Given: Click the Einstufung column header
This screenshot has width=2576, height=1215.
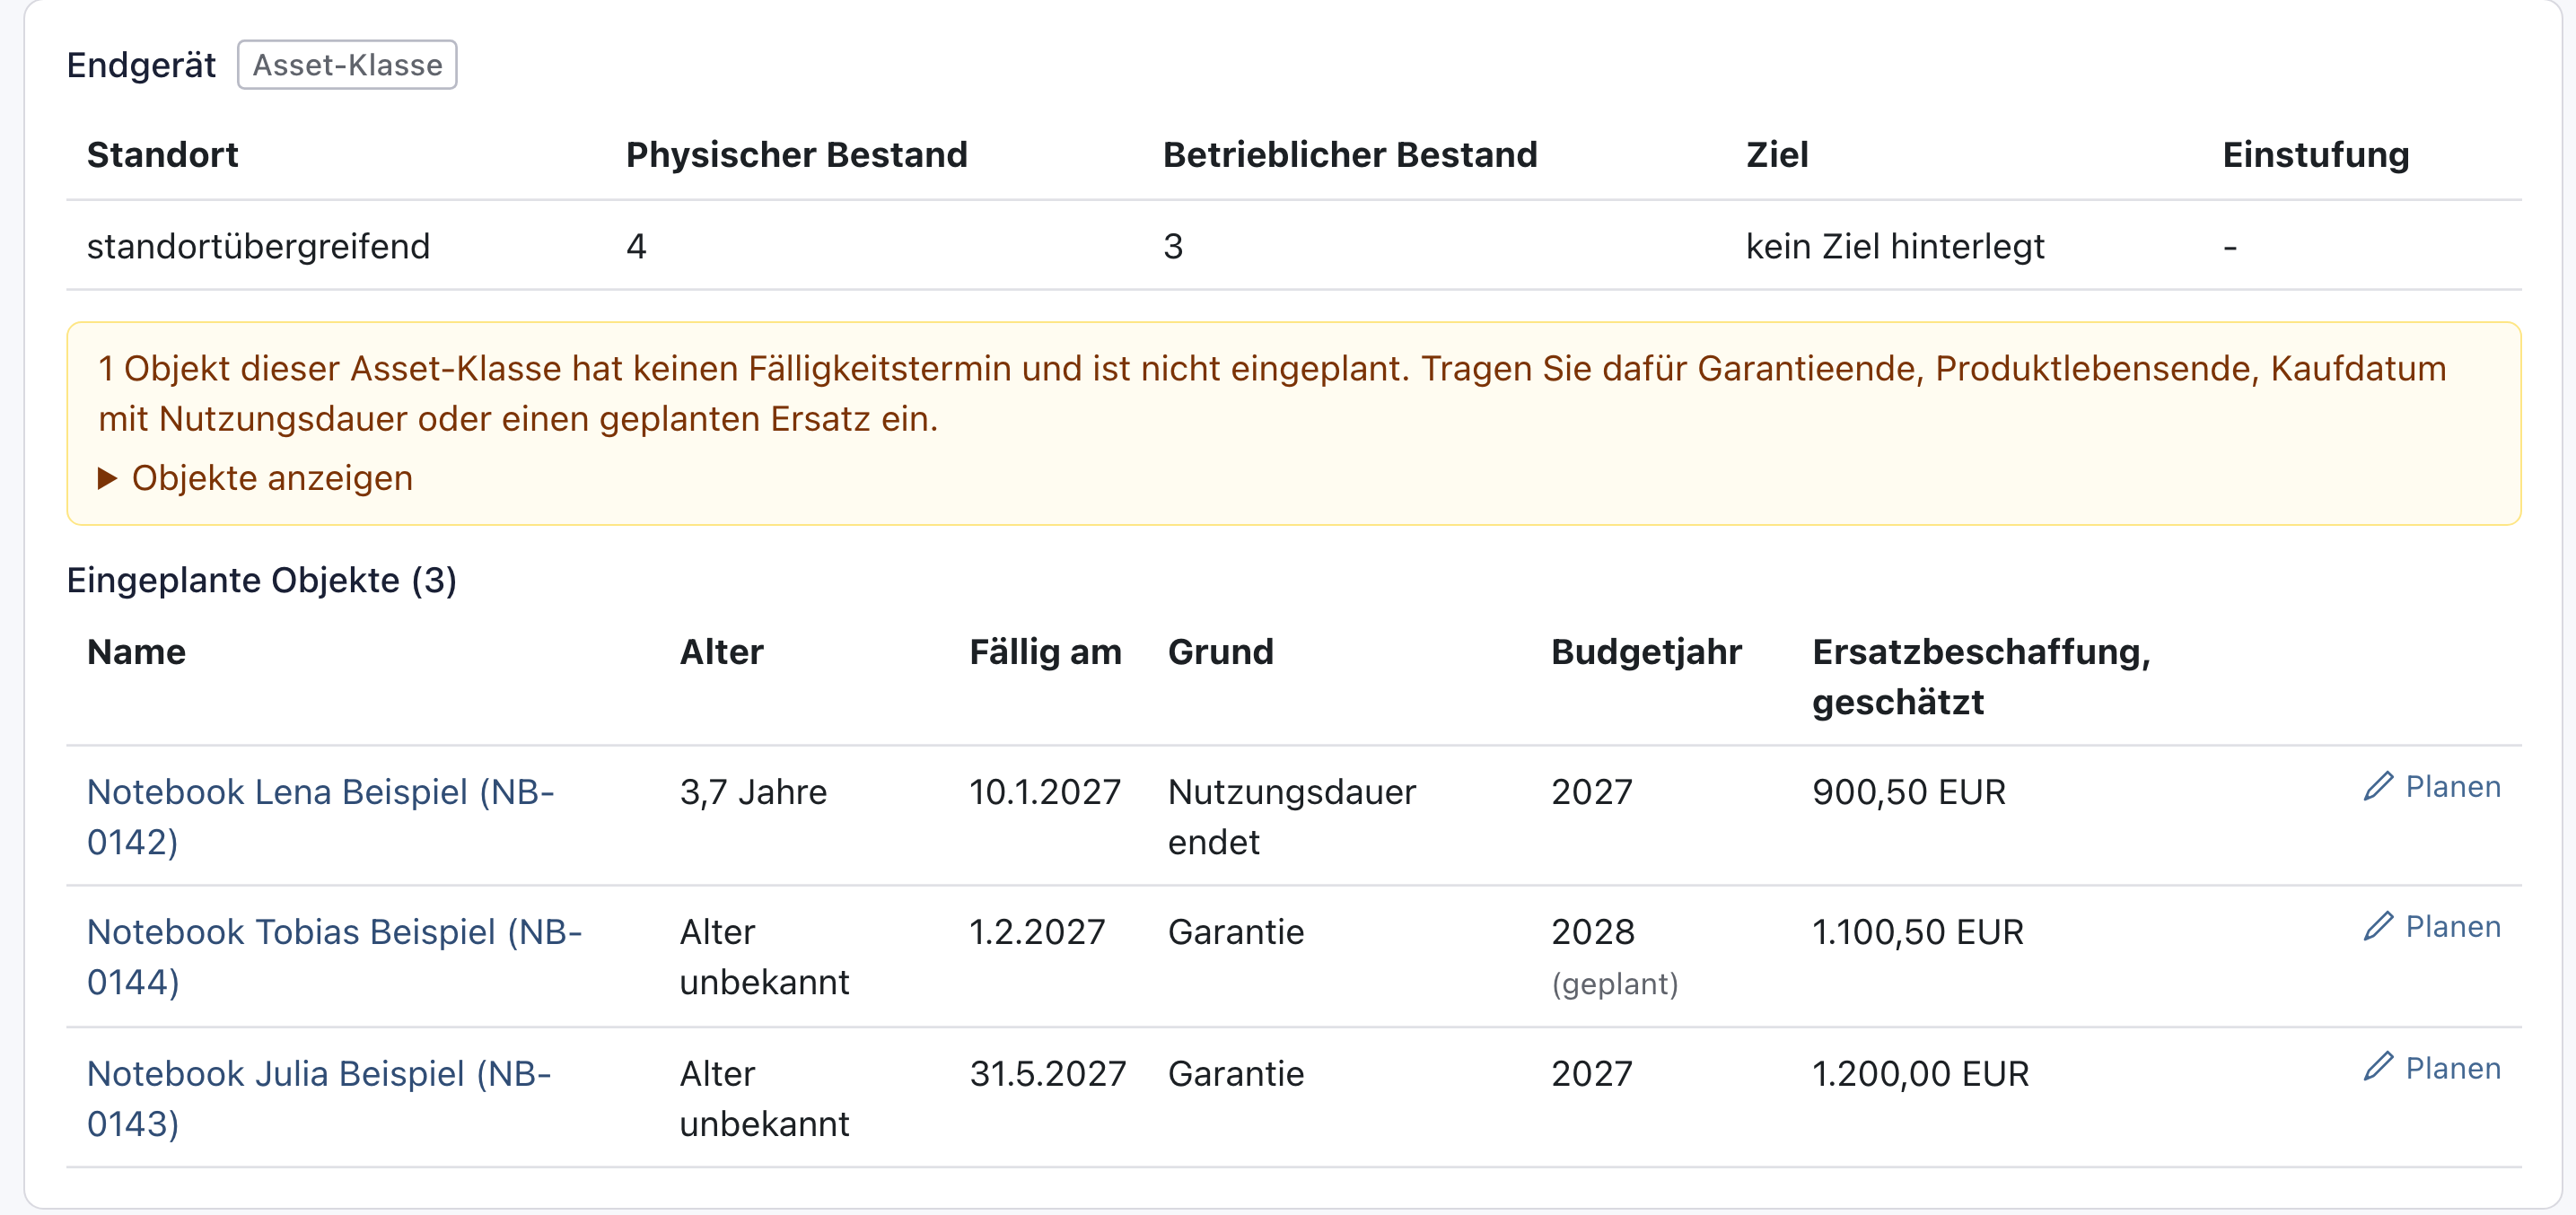Looking at the screenshot, I should coord(2316,155).
